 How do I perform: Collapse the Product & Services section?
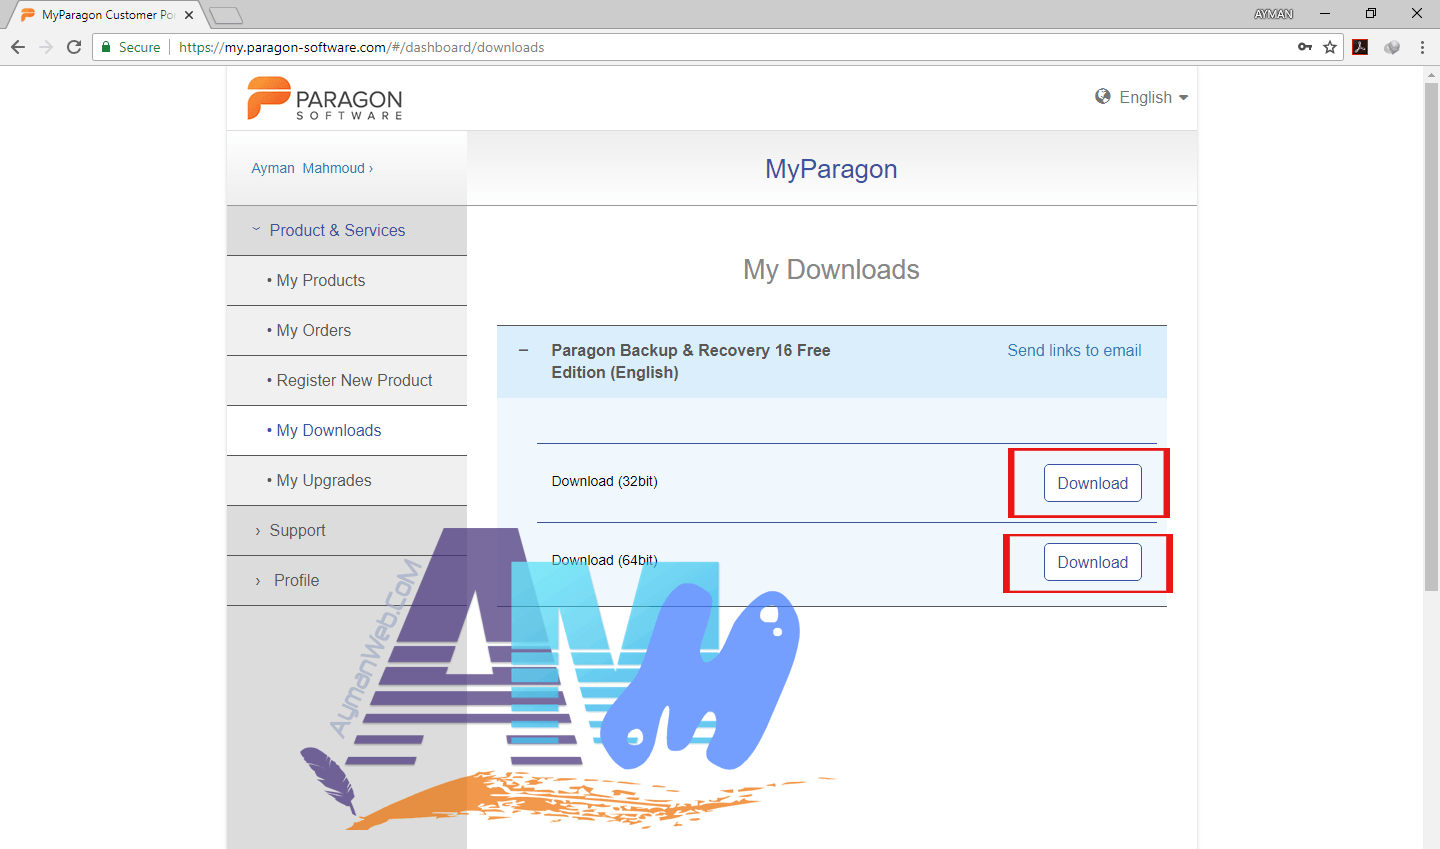tap(347, 230)
